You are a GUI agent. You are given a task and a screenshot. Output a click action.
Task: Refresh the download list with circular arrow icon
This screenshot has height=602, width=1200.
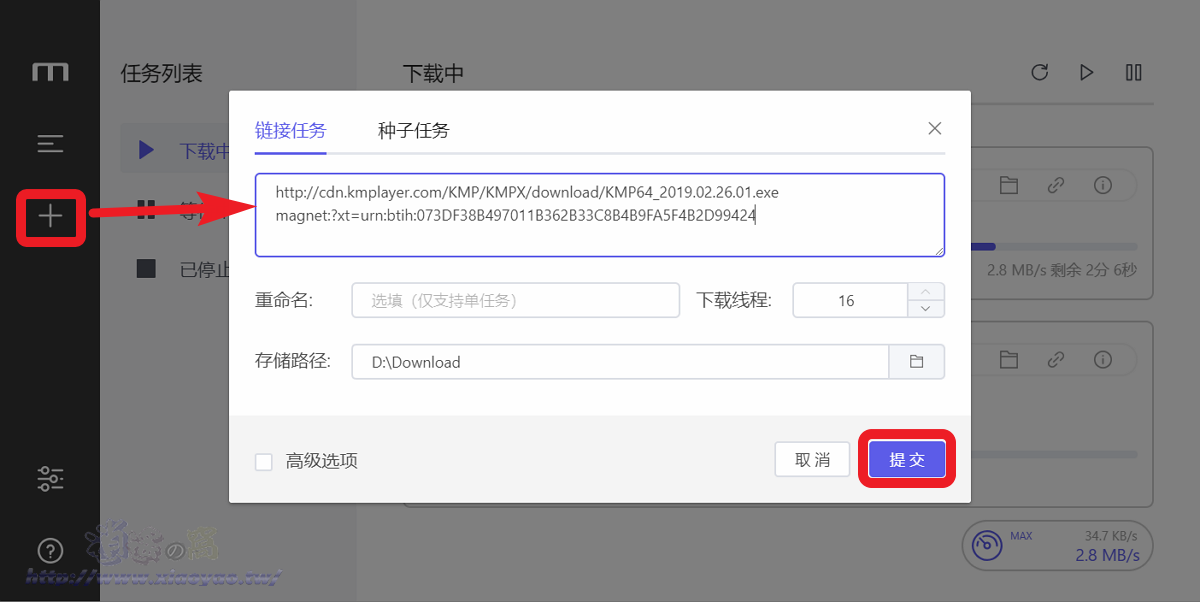1039,72
